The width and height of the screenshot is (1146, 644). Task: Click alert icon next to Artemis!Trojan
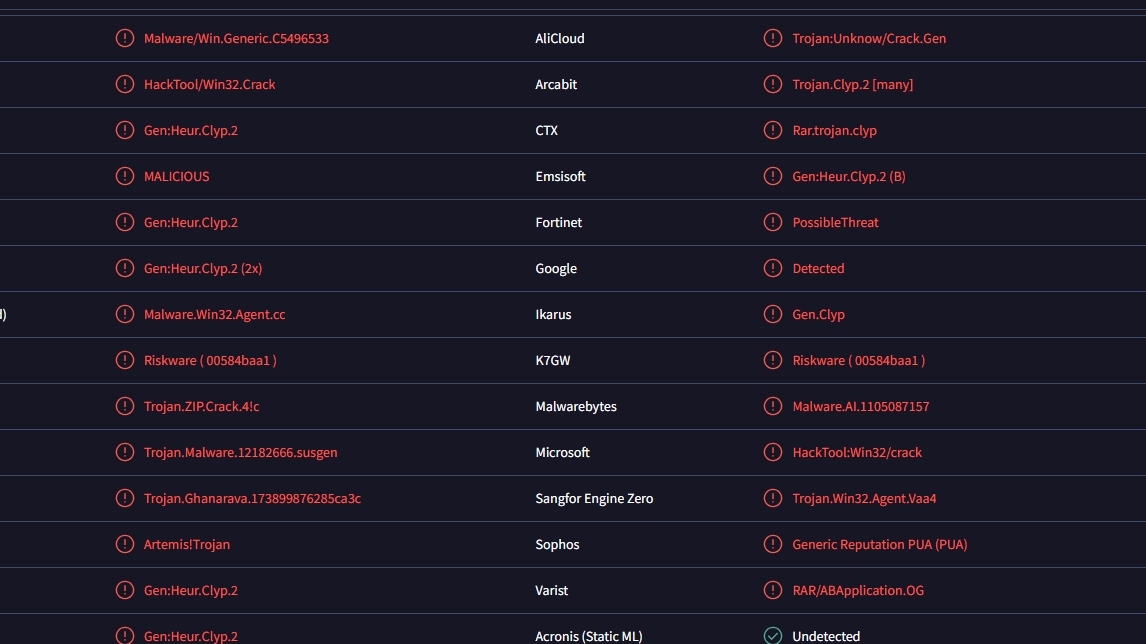click(125, 544)
